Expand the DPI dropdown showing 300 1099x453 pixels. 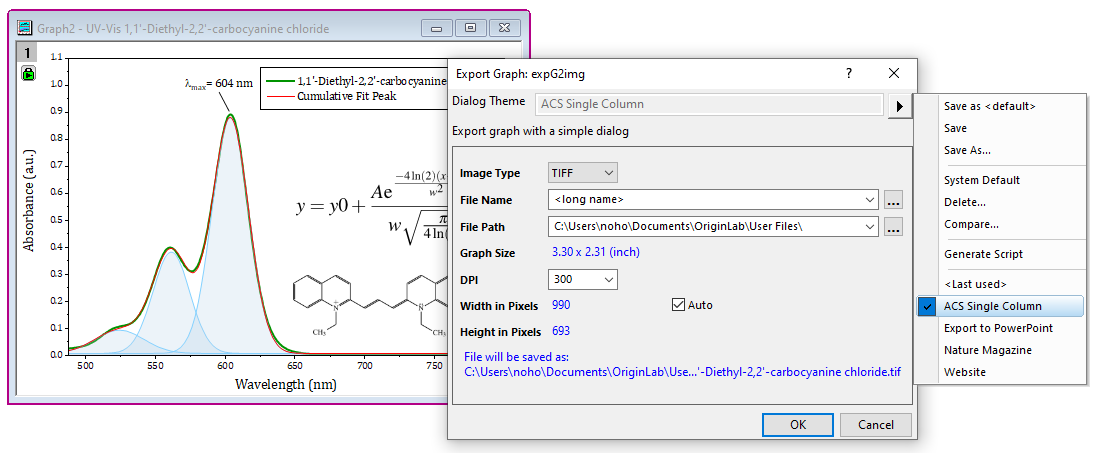click(x=583, y=280)
